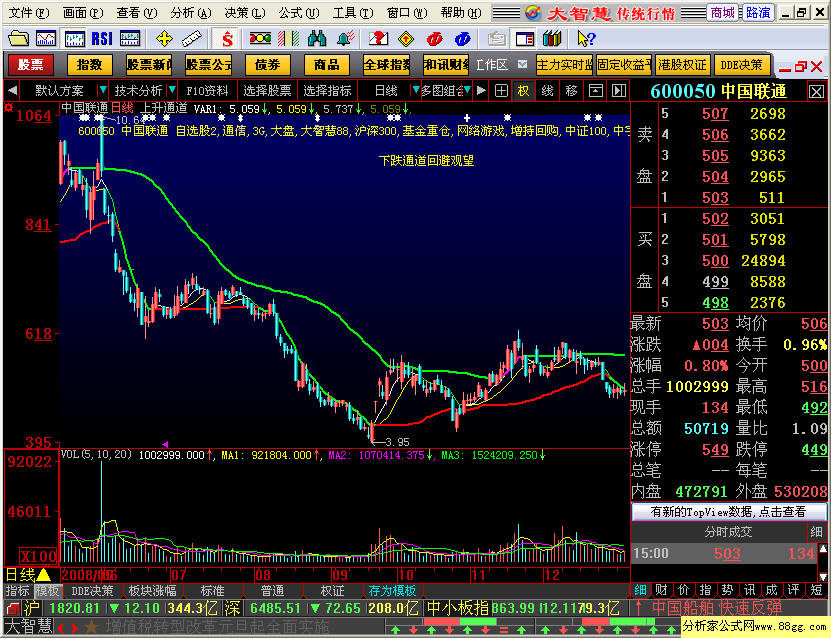831x638 pixels.
Task: Click the 选择股票 button
Action: 267,91
